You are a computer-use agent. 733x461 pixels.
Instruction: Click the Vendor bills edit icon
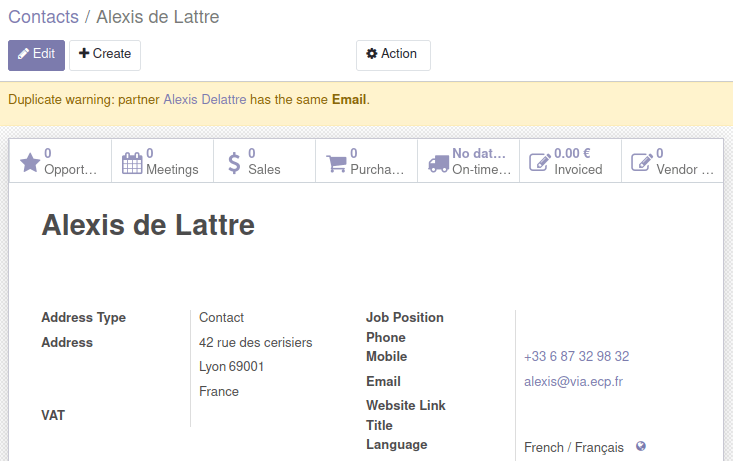click(642, 162)
